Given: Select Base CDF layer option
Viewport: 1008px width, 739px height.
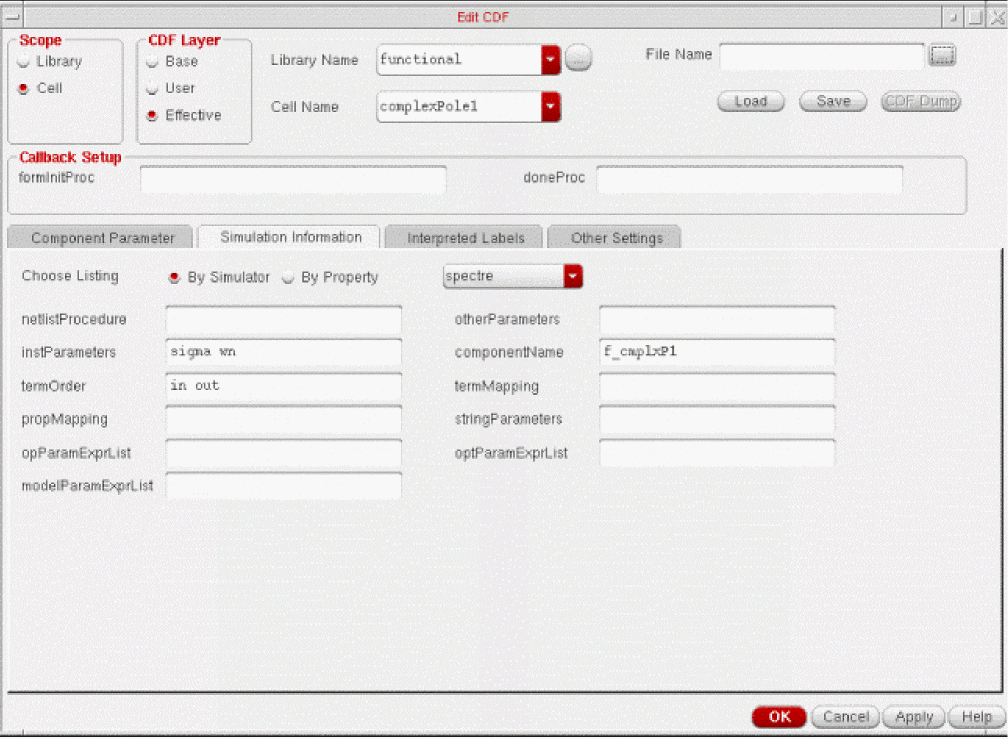Looking at the screenshot, I should 152,62.
